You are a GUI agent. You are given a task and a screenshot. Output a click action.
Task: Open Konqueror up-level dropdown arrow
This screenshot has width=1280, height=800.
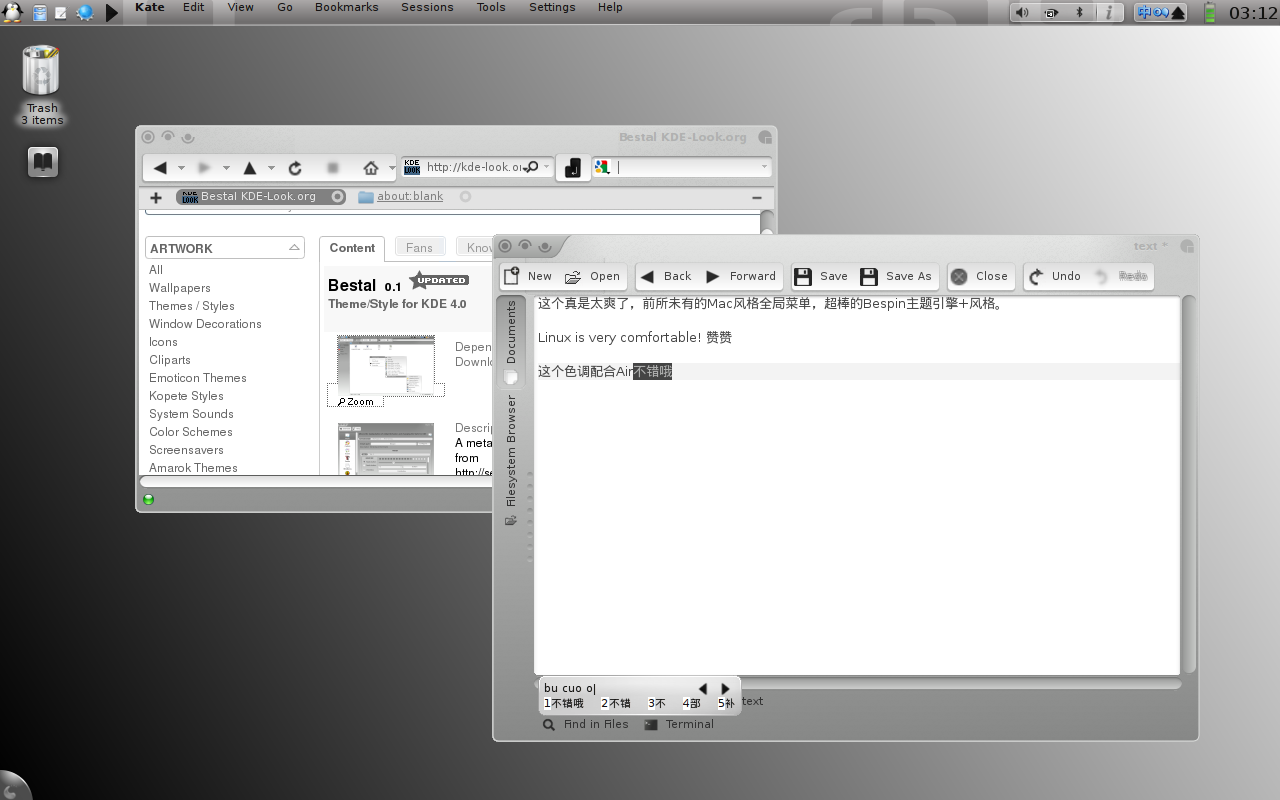271,168
